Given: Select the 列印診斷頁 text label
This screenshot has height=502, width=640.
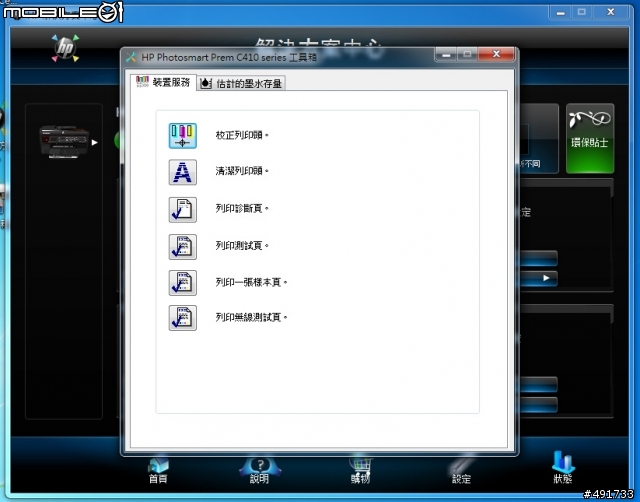Looking at the screenshot, I should [x=242, y=208].
